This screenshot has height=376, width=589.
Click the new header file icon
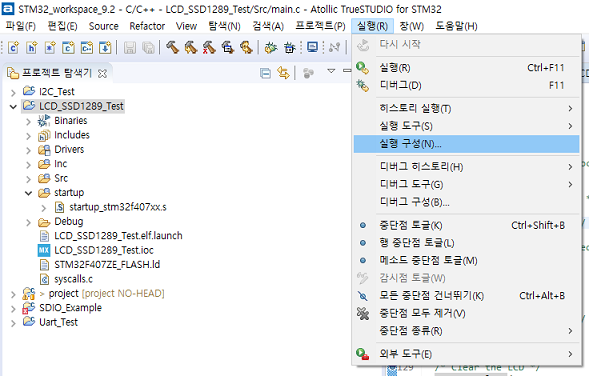coord(32,48)
